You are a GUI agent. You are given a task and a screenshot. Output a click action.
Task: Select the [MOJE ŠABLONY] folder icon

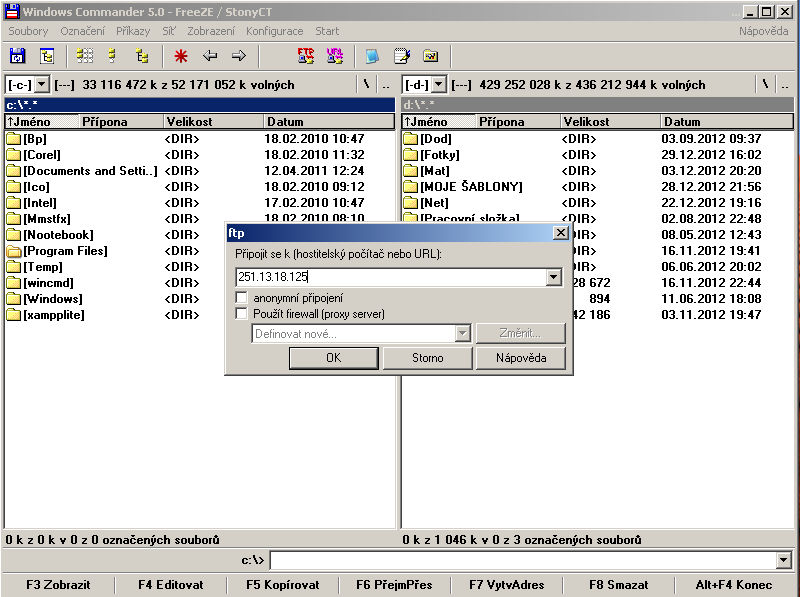tap(410, 187)
